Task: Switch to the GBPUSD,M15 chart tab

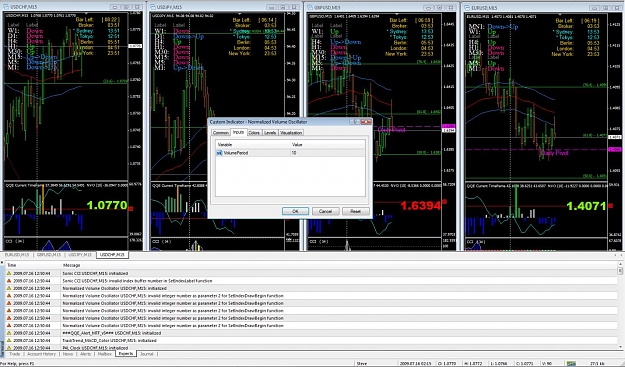Action: pyautogui.click(x=49, y=255)
